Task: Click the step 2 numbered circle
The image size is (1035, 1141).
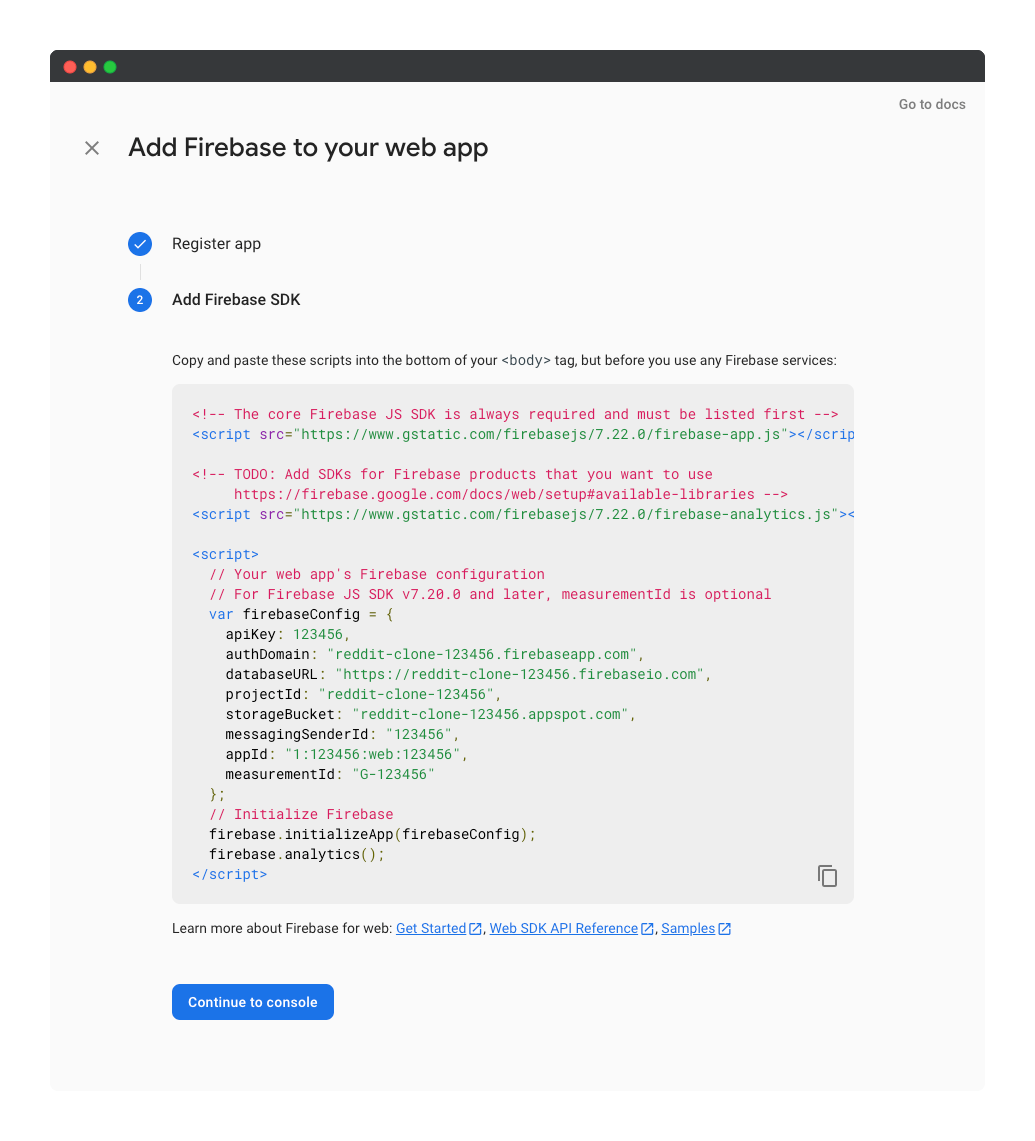Action: click(140, 300)
